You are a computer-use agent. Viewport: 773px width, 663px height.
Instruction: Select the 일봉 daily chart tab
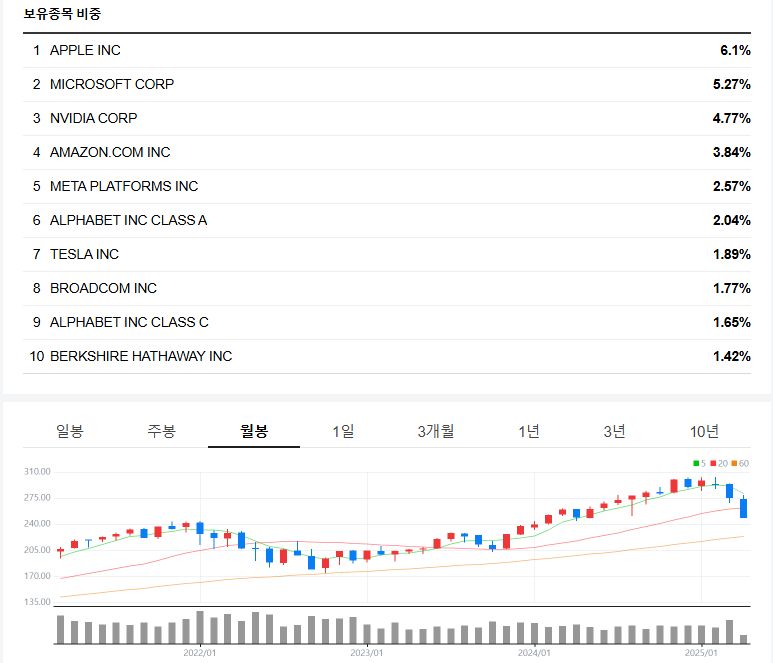[70, 431]
